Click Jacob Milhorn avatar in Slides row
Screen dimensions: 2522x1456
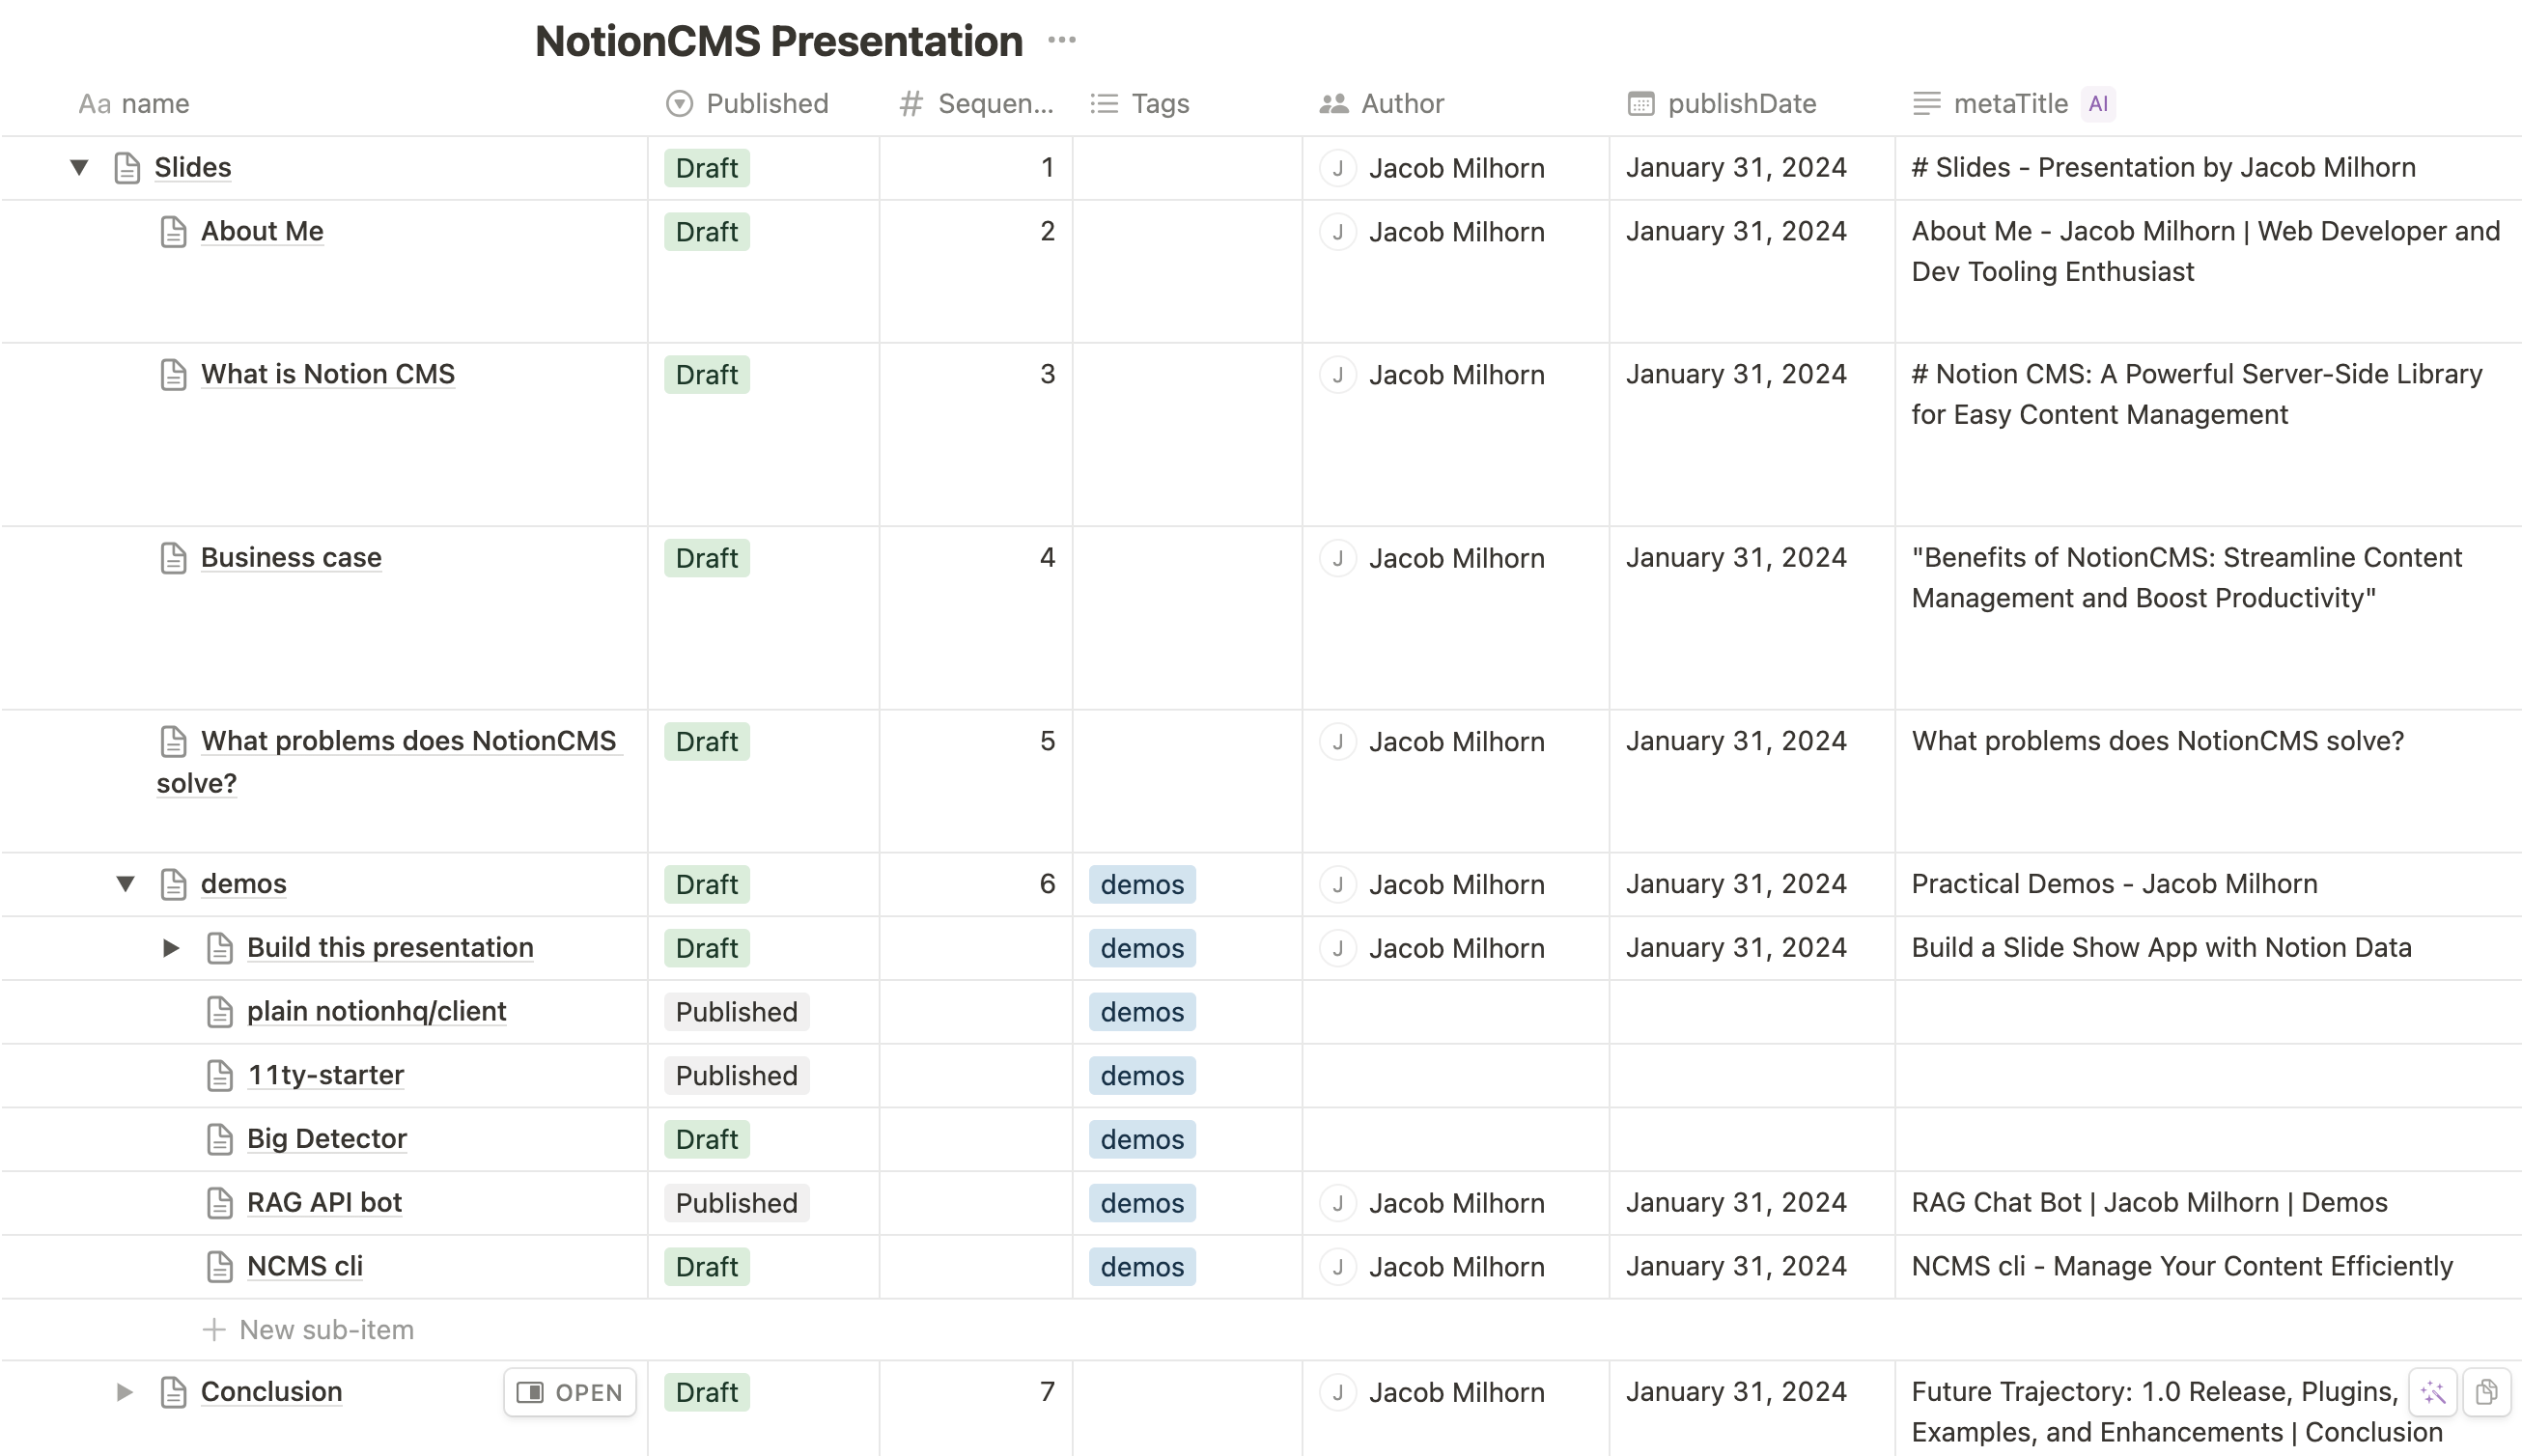click(1337, 168)
